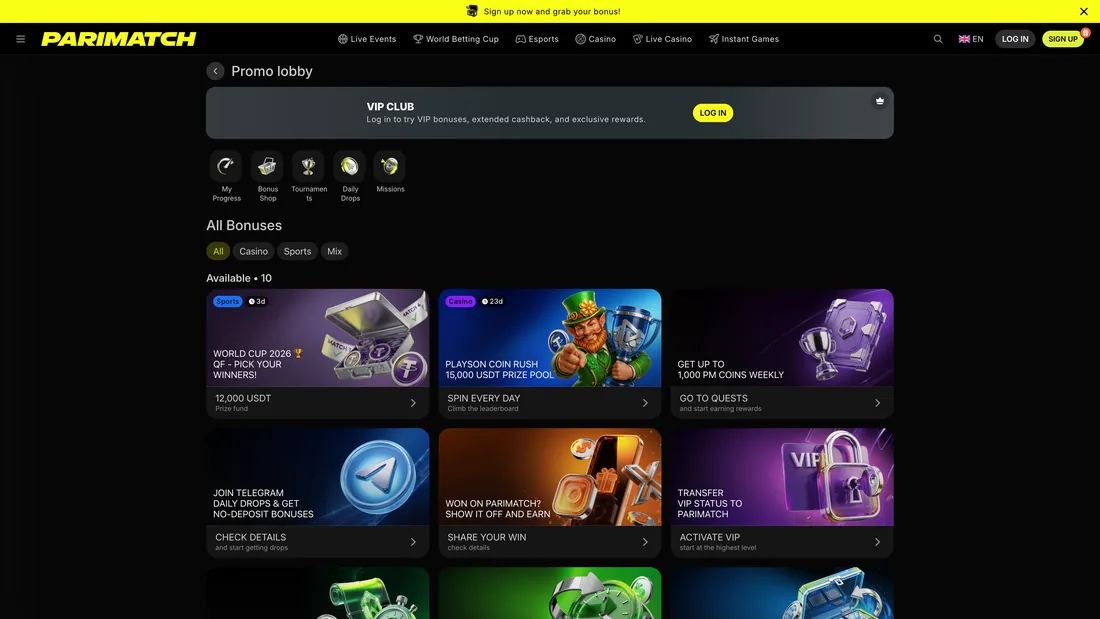
Task: Click the gift badge on Sign Up button
Action: pyautogui.click(x=1085, y=32)
